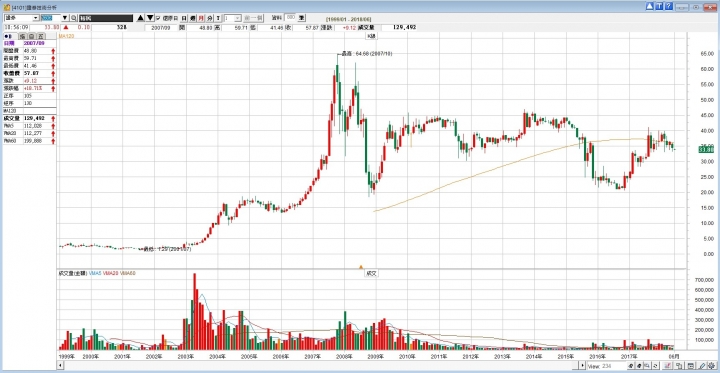Open the minute interval combo box
The width and height of the screenshot is (720, 373).
pyautogui.click(x=232, y=18)
